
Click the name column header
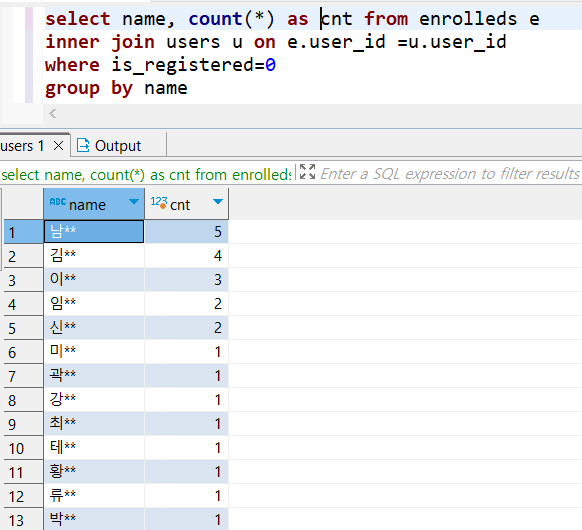click(94, 204)
